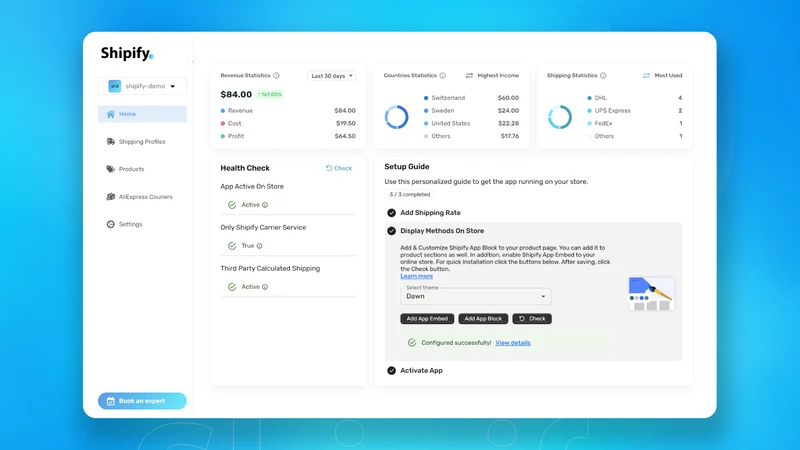Click the shipping carriers donut chart
The image size is (800, 450).
point(560,117)
